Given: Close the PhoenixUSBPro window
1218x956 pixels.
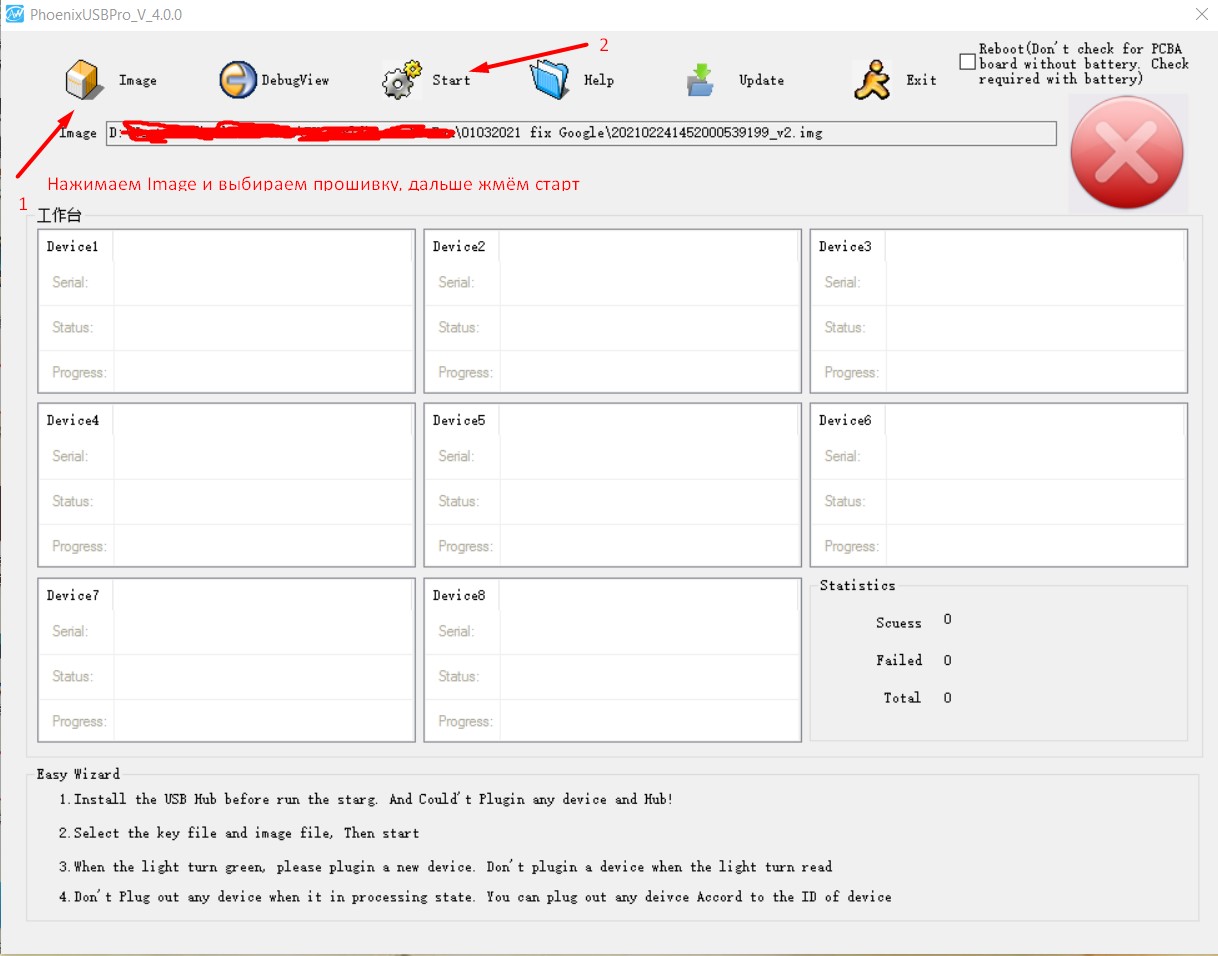Looking at the screenshot, I should 1201,15.
